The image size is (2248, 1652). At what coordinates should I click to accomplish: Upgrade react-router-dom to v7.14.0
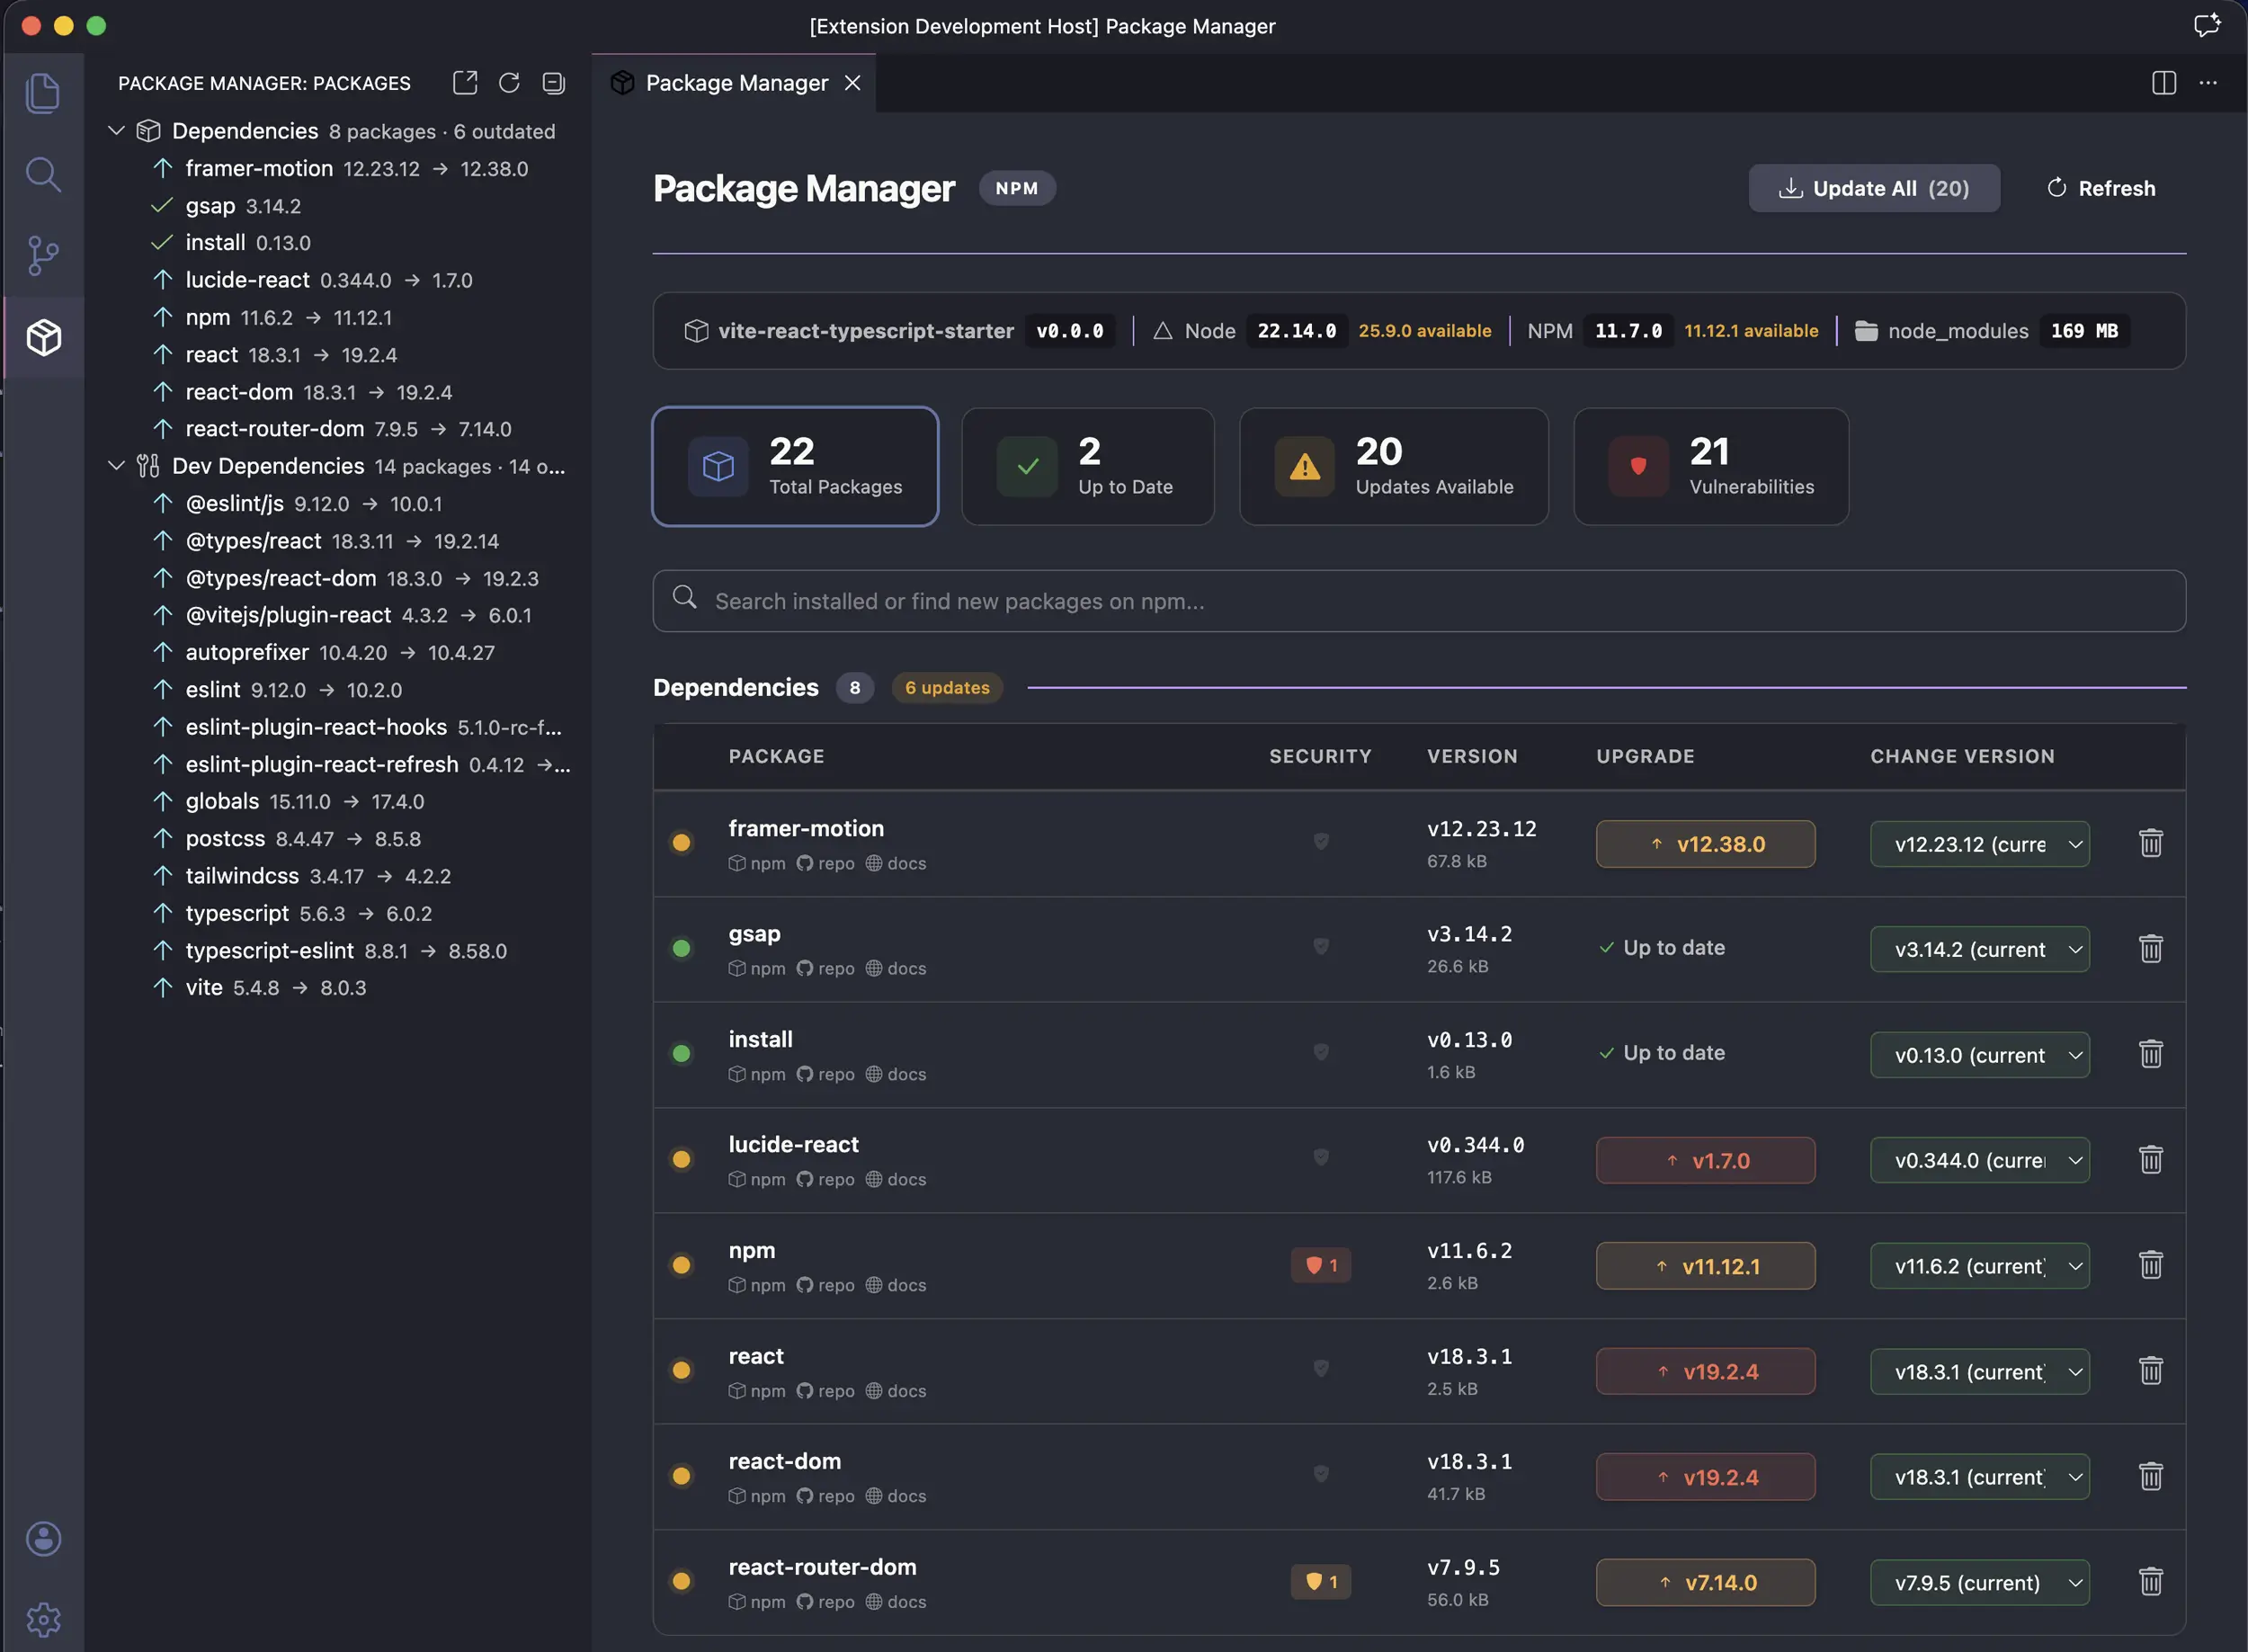tap(1705, 1582)
